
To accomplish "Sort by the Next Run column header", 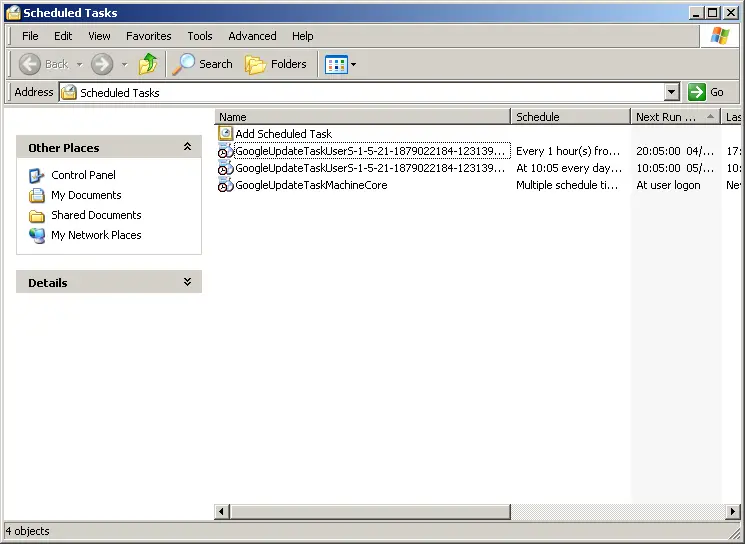I will [675, 117].
